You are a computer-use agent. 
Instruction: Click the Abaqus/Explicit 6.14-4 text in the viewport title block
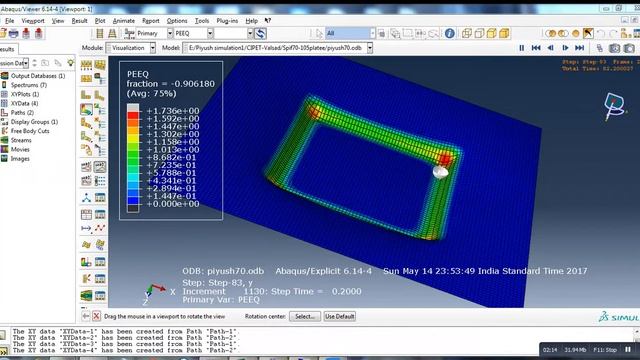324,271
